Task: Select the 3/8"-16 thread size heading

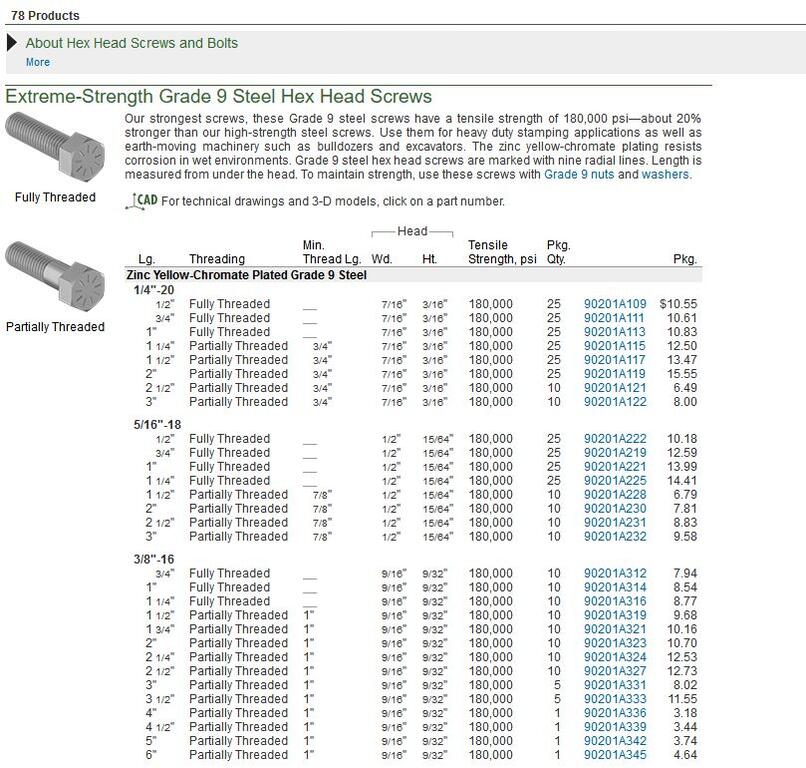Action: coord(154,559)
